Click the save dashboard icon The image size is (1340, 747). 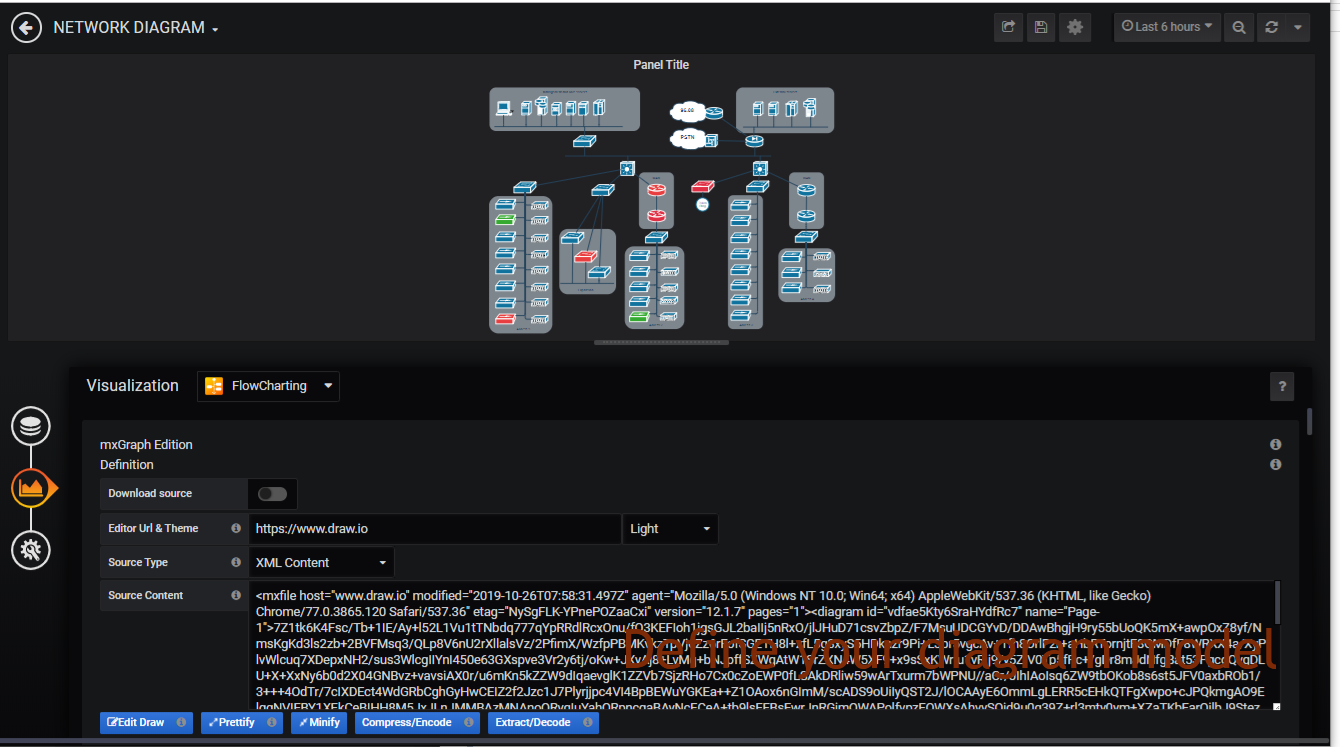coord(1041,28)
